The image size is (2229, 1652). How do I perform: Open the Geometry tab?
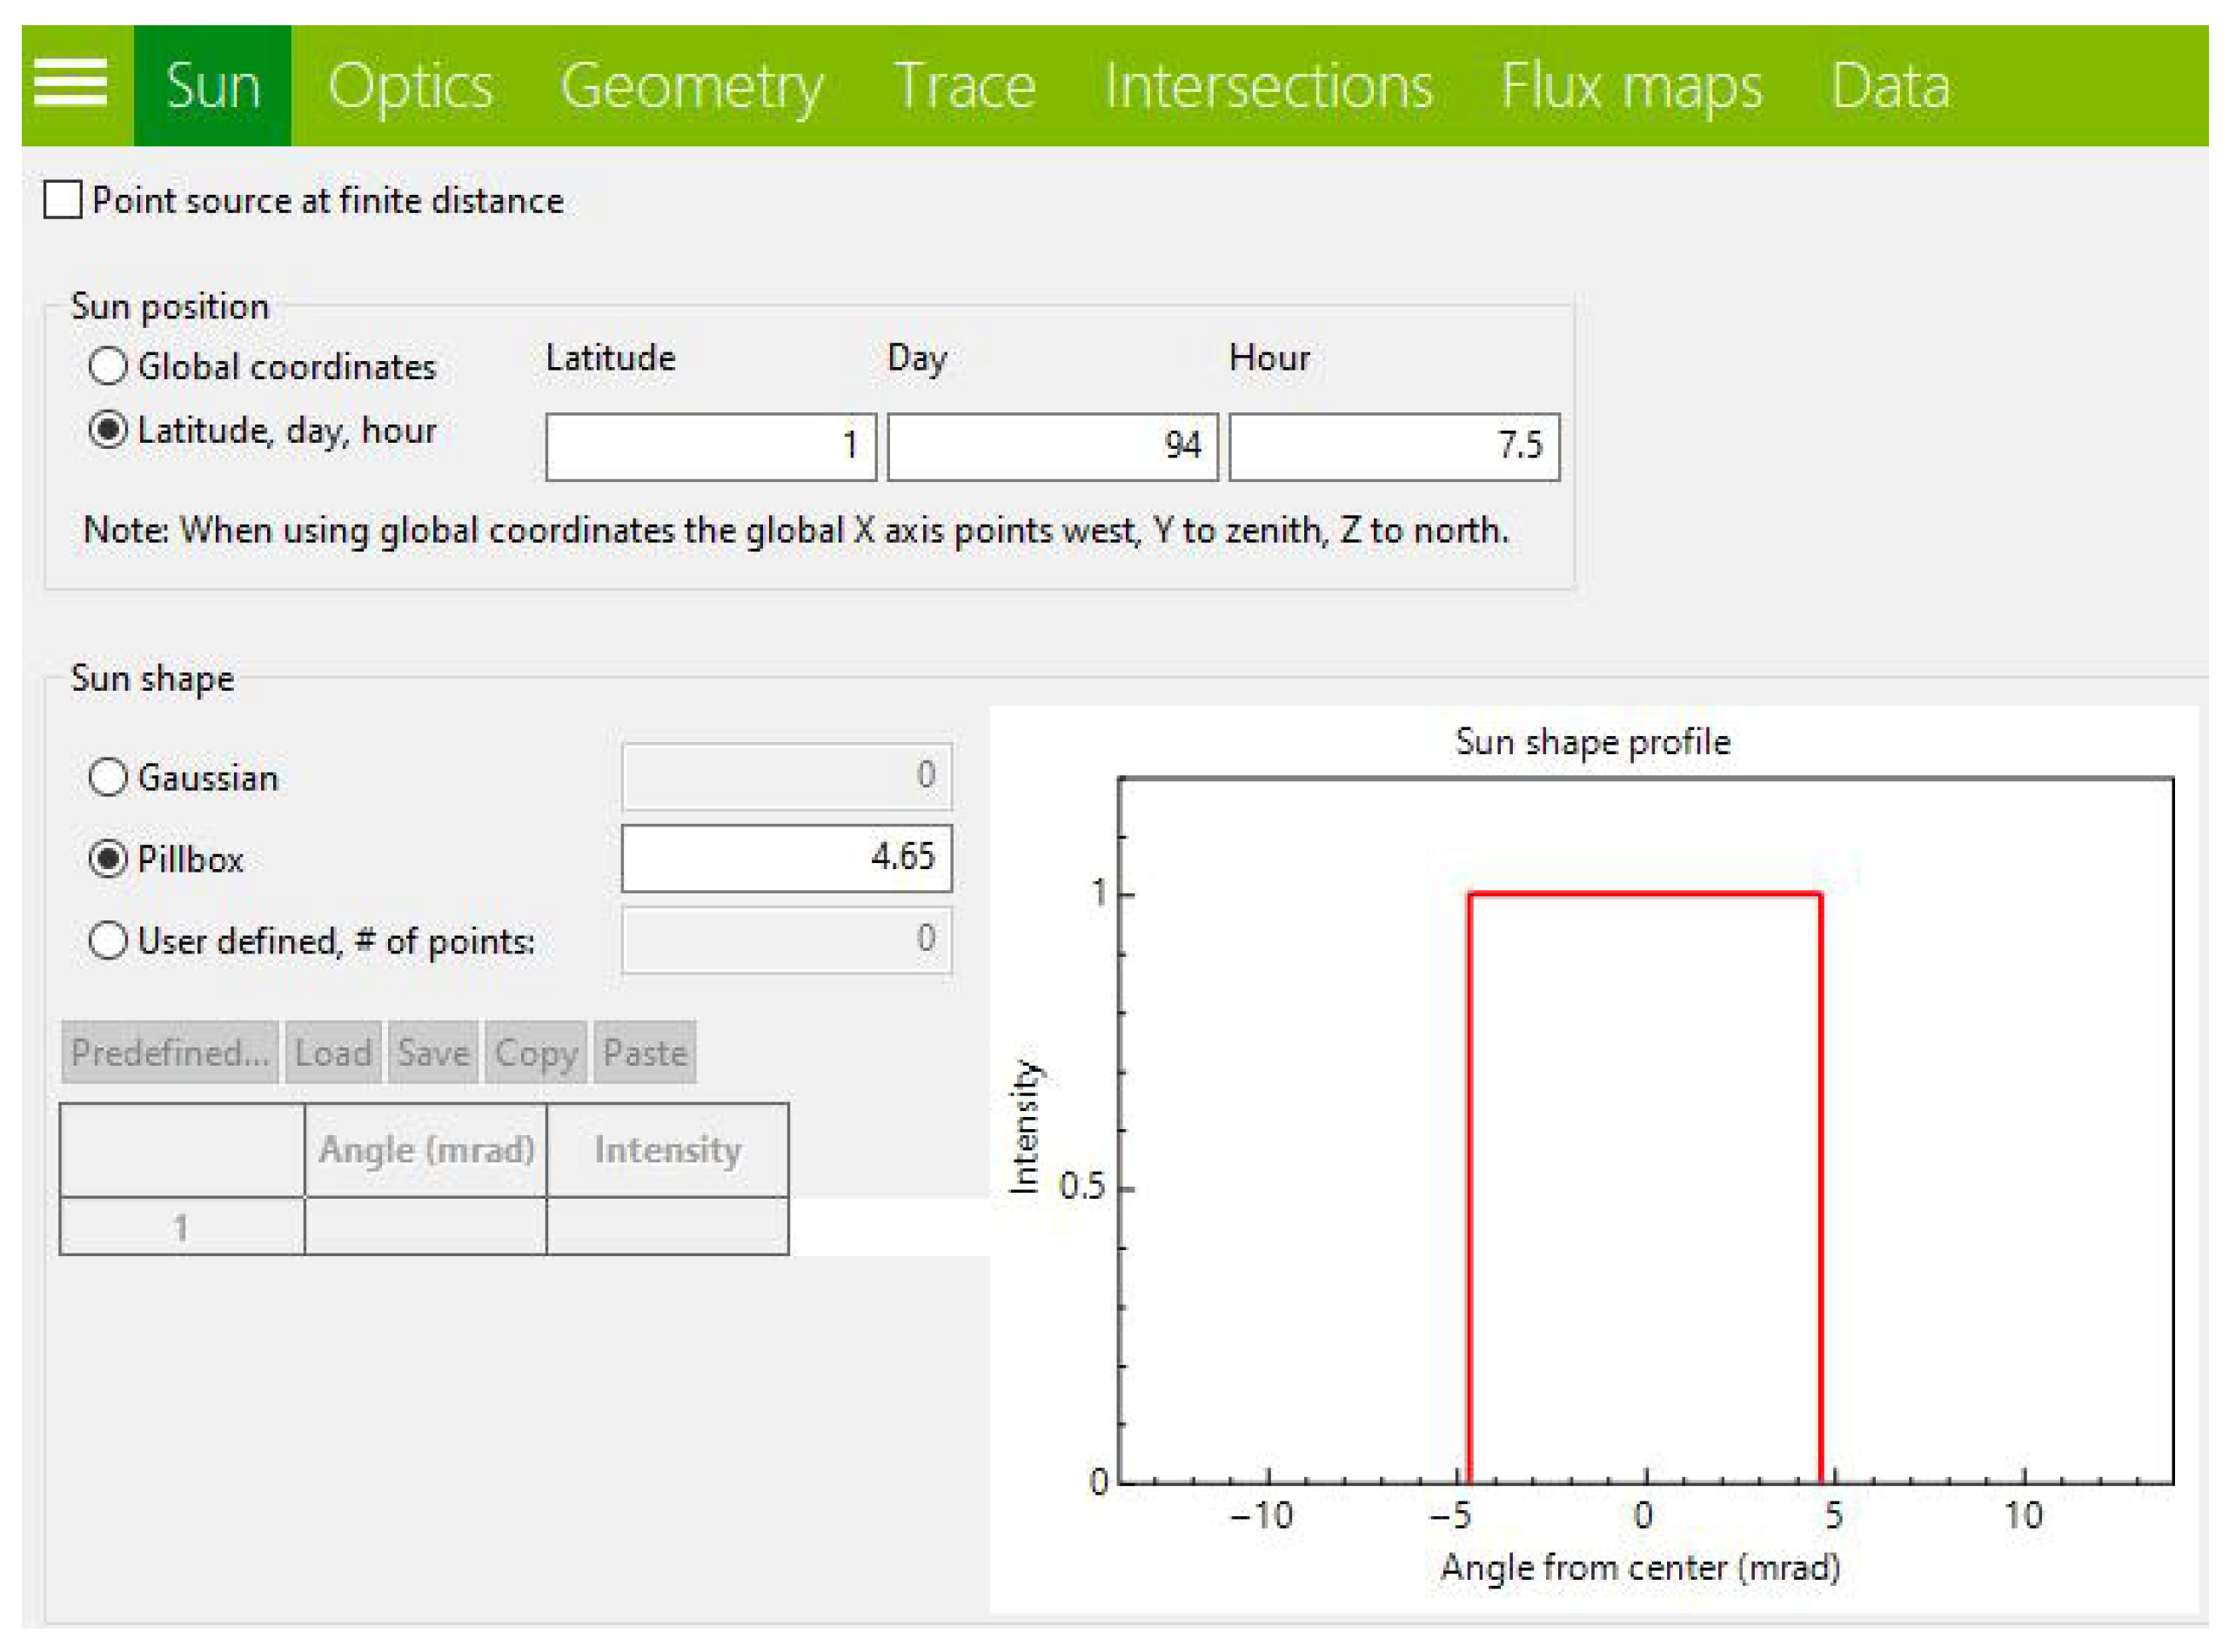point(691,86)
